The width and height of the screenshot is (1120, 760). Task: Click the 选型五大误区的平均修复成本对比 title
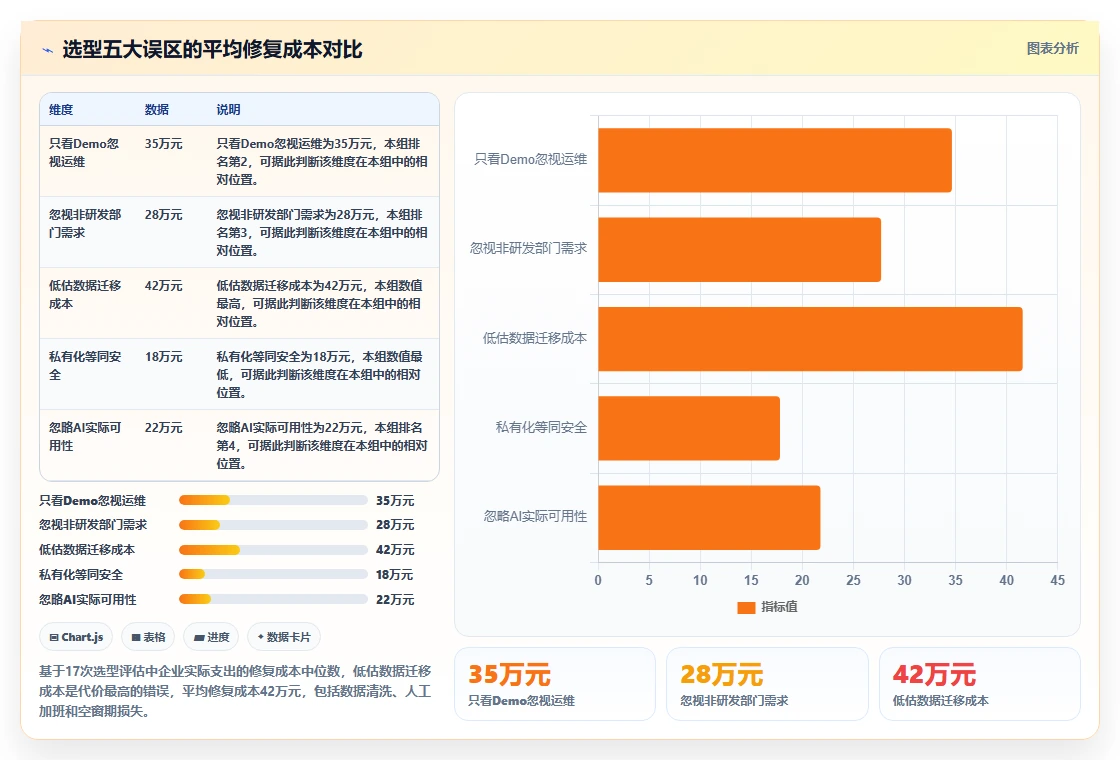tap(212, 49)
